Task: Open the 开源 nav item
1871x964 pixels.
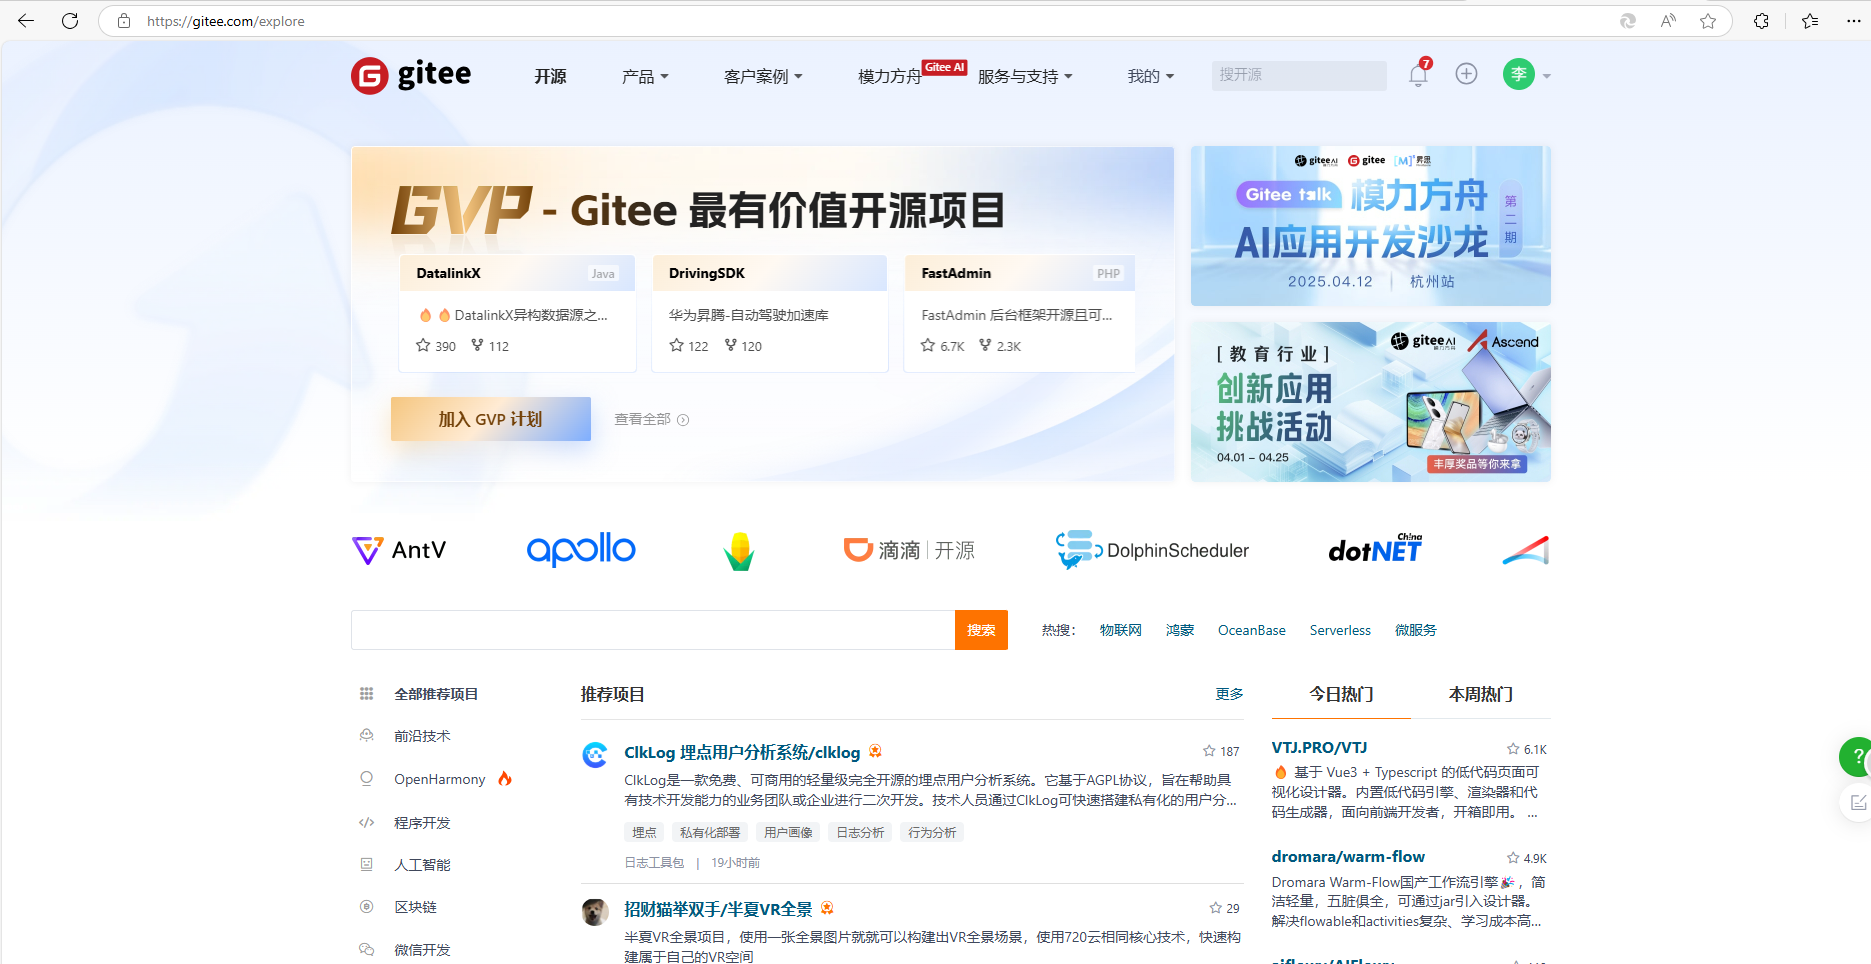Action: [x=550, y=76]
